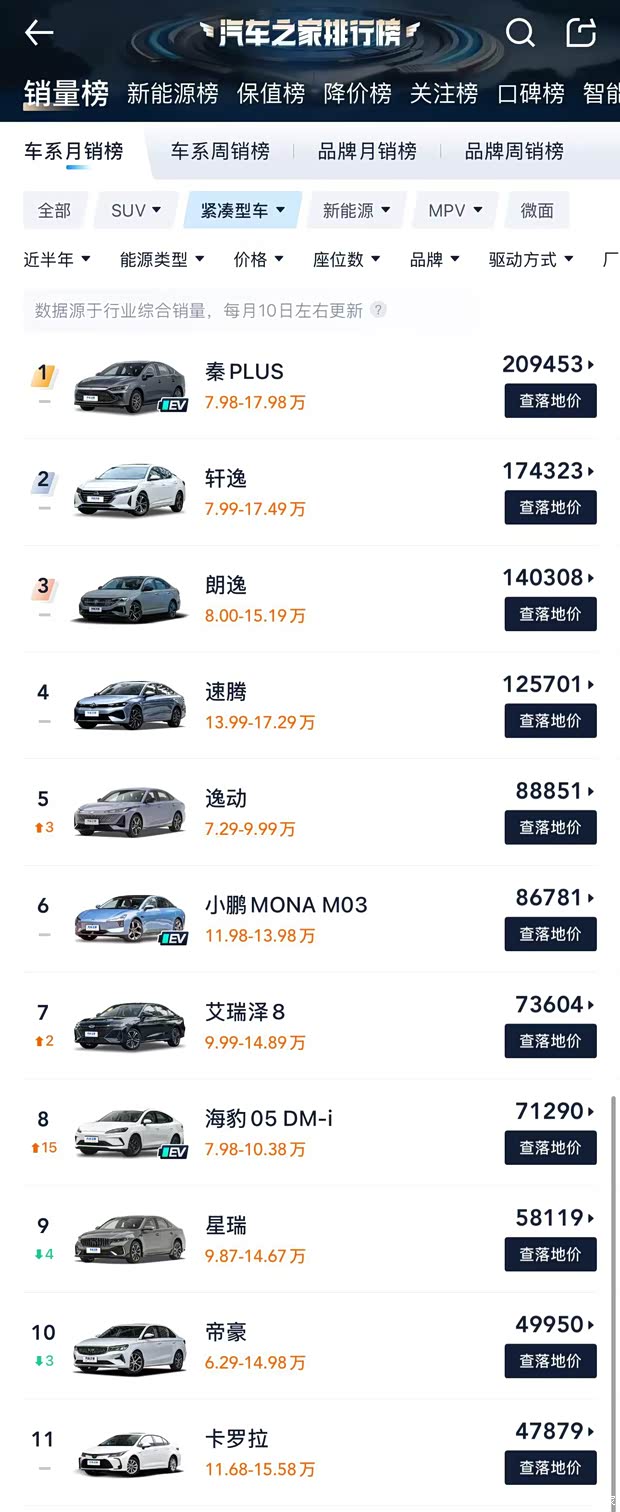This screenshot has width=620, height=1512.
Task: Select the 全部 filter chip
Action: pos(55,210)
